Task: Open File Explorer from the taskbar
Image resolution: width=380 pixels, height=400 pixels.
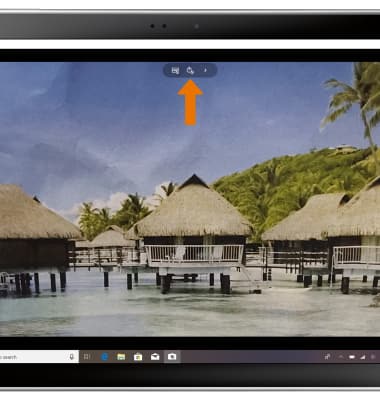Action: point(121,357)
